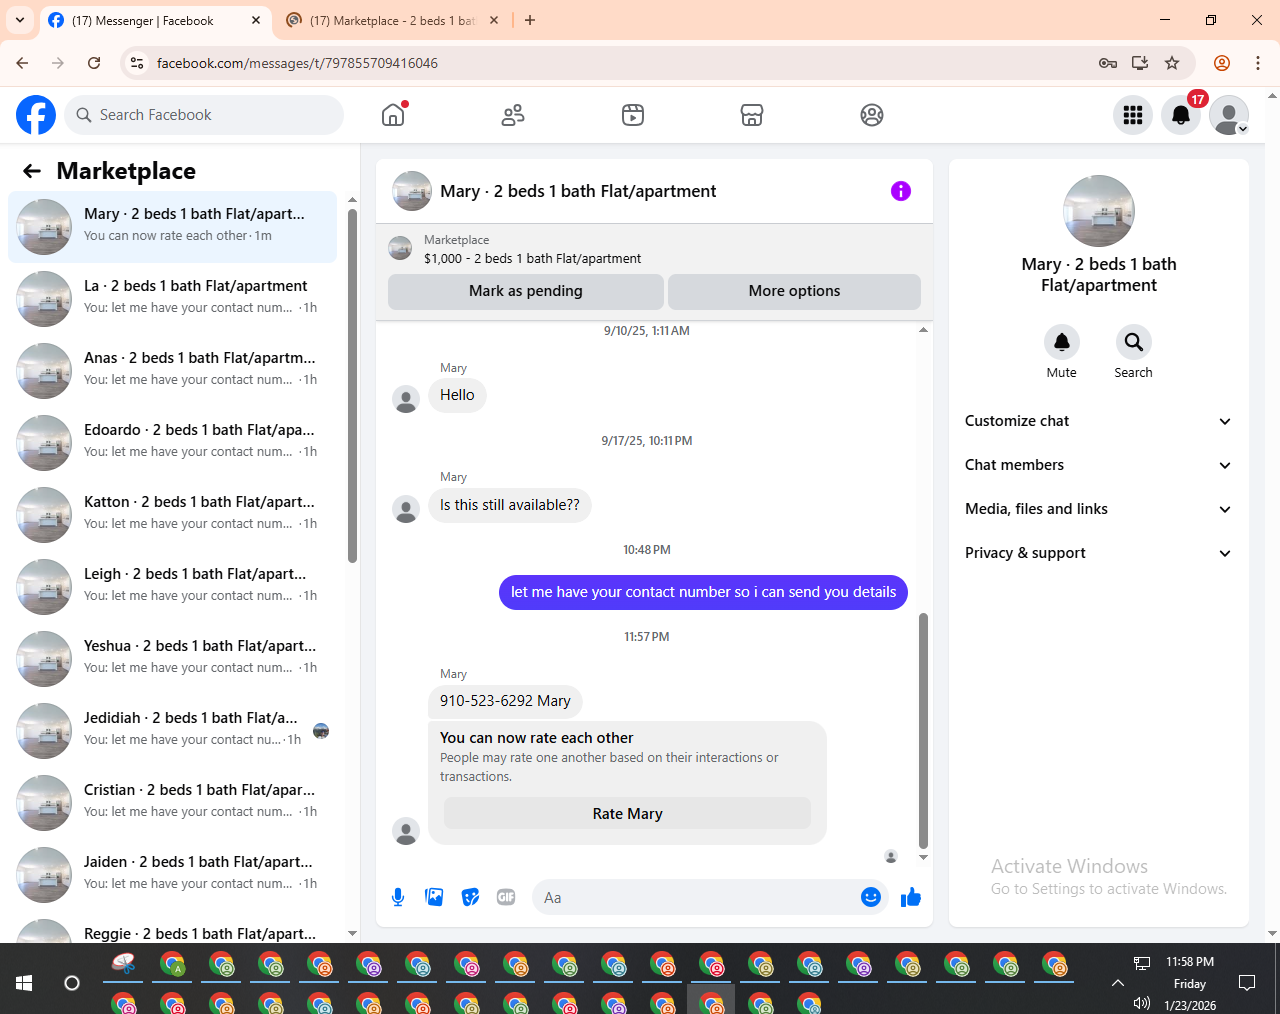The image size is (1280, 1014).
Task: Open Chrome's three-dot menu
Action: [1258, 63]
